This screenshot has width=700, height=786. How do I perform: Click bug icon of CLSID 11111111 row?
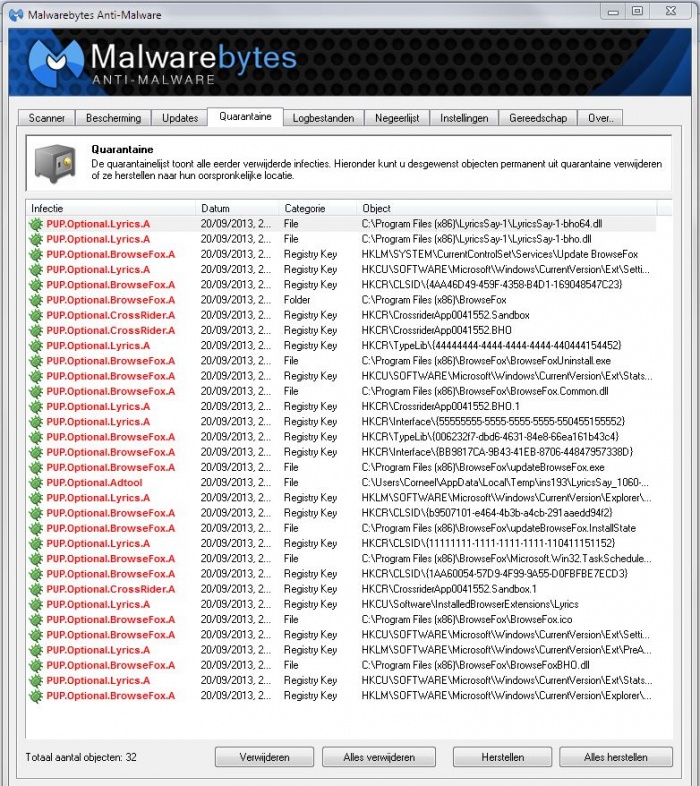(36, 543)
